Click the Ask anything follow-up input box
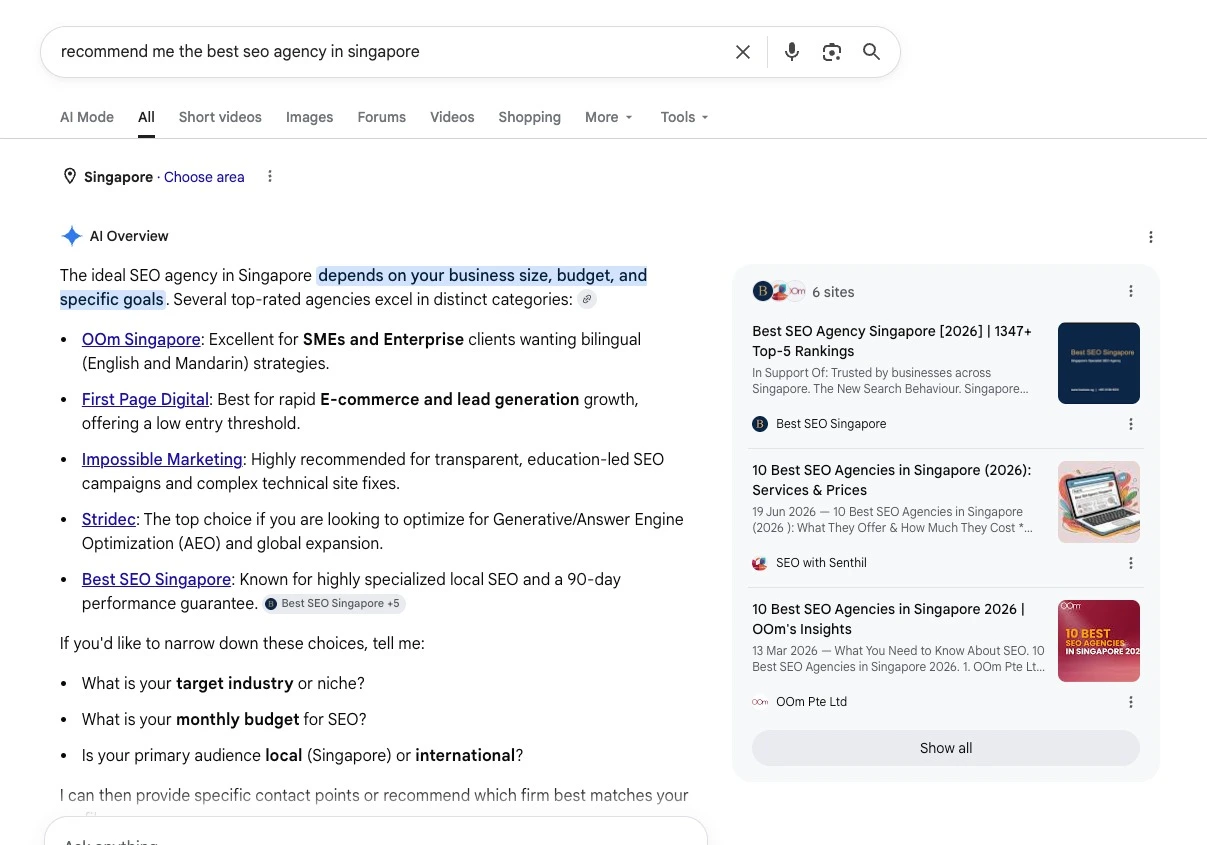The image size is (1207, 845). pyautogui.click(x=376, y=832)
